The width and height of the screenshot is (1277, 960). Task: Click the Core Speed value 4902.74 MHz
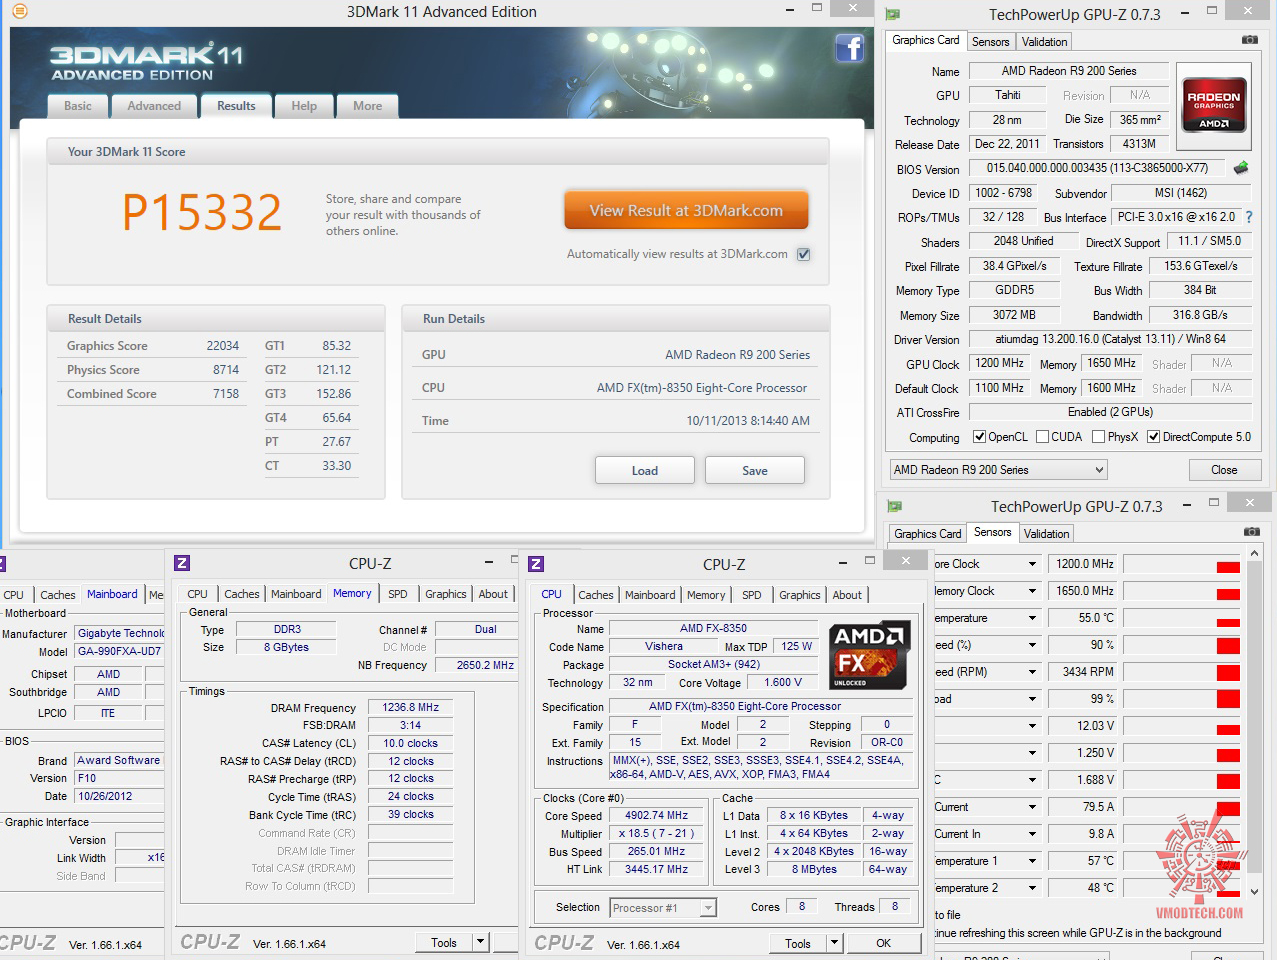[x=656, y=816]
